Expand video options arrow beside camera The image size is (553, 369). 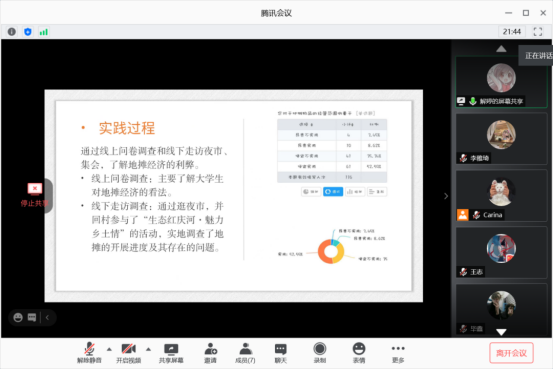pyautogui.click(x=148, y=349)
